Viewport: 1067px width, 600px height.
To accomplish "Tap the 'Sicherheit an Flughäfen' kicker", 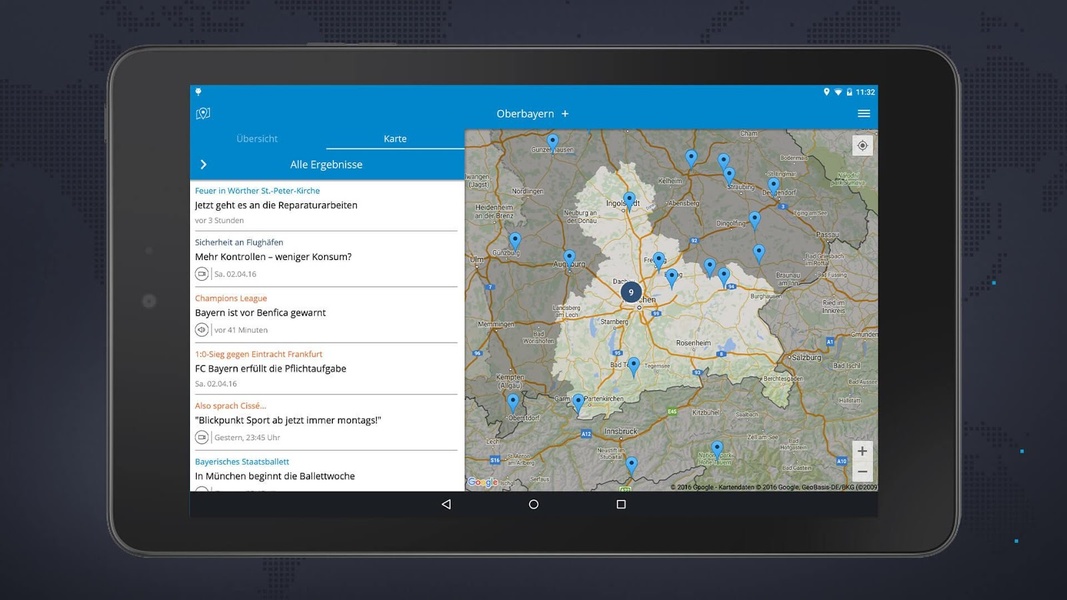I will [239, 242].
